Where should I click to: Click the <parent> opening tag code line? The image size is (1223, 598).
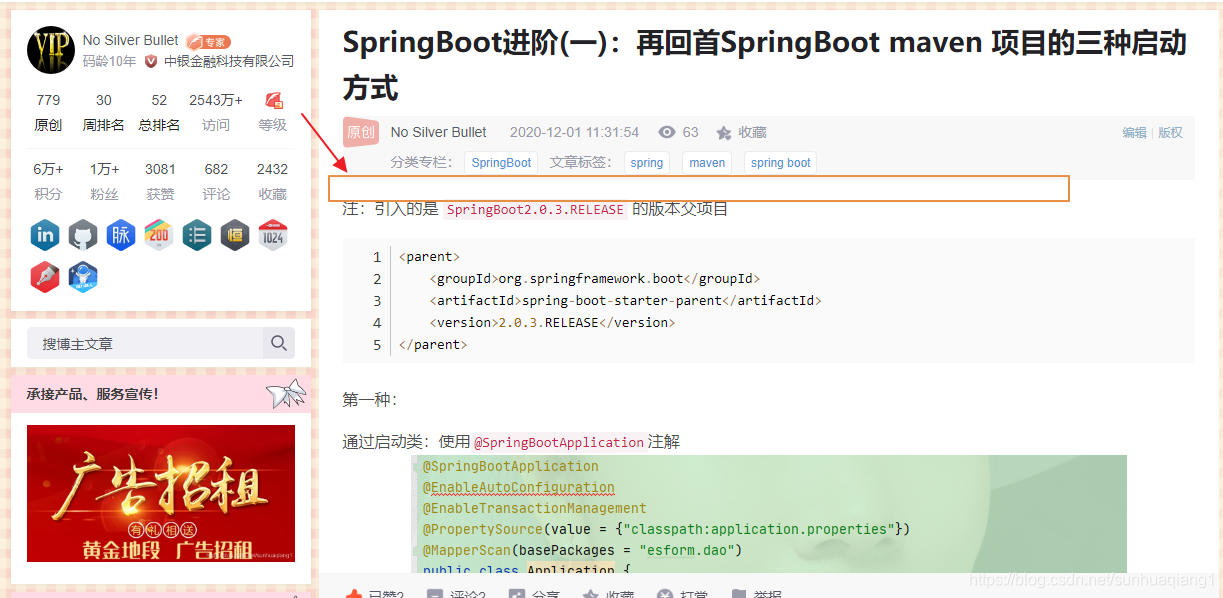pyautogui.click(x=430, y=257)
